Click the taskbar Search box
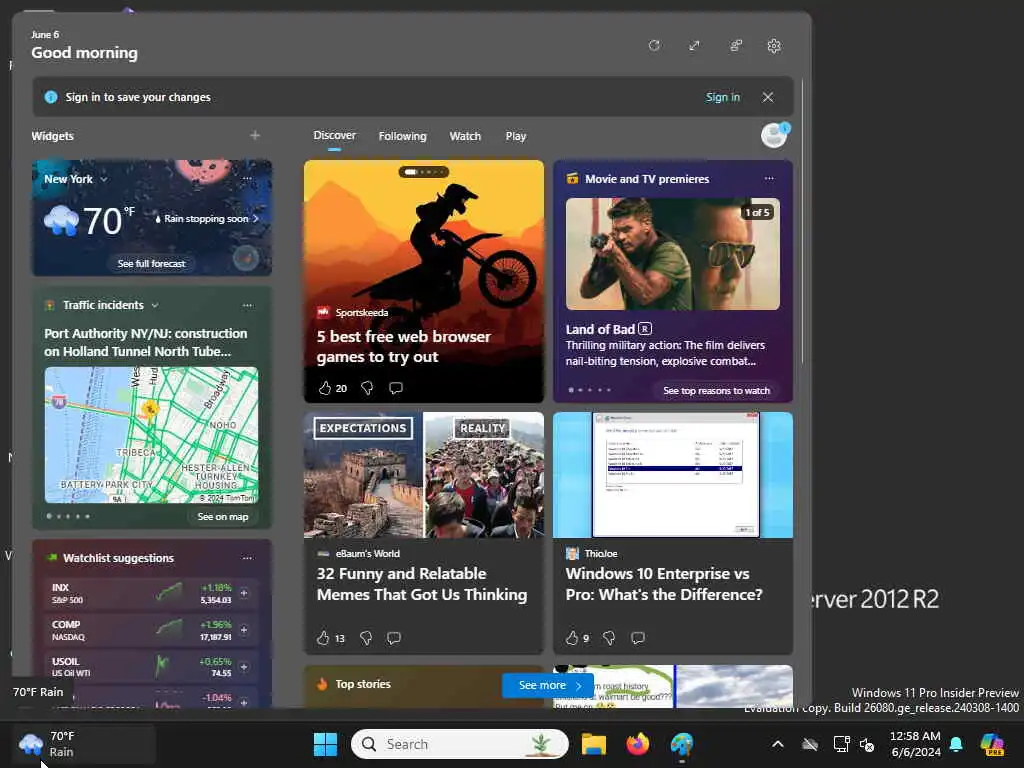Image resolution: width=1024 pixels, height=768 pixels. (x=460, y=744)
